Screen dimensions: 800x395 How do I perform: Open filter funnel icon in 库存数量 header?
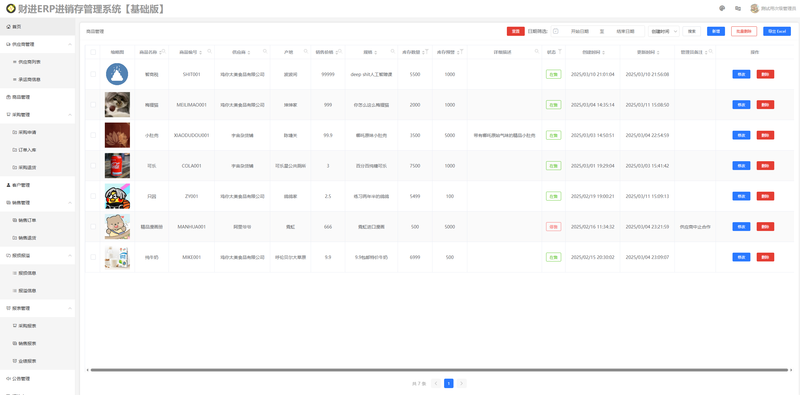(427, 52)
